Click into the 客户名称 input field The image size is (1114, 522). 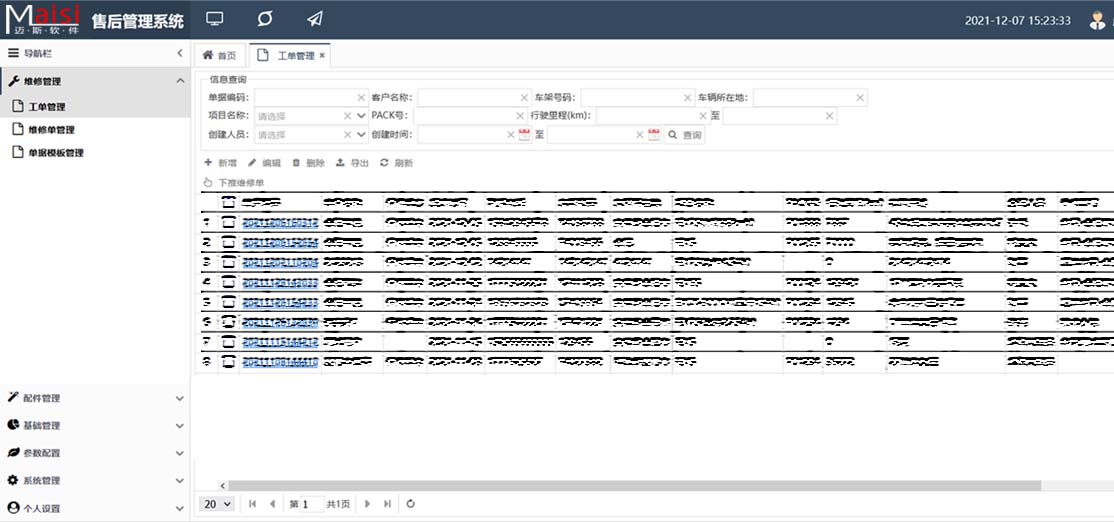[468, 98]
